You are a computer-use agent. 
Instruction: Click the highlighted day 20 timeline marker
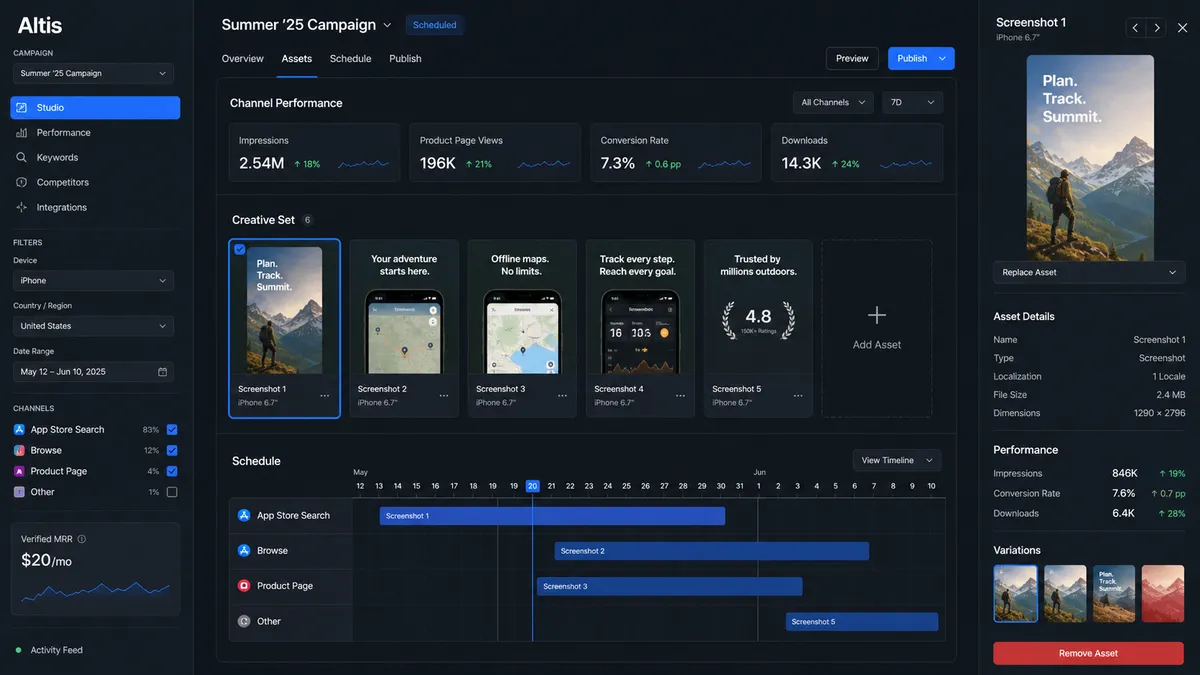click(533, 486)
